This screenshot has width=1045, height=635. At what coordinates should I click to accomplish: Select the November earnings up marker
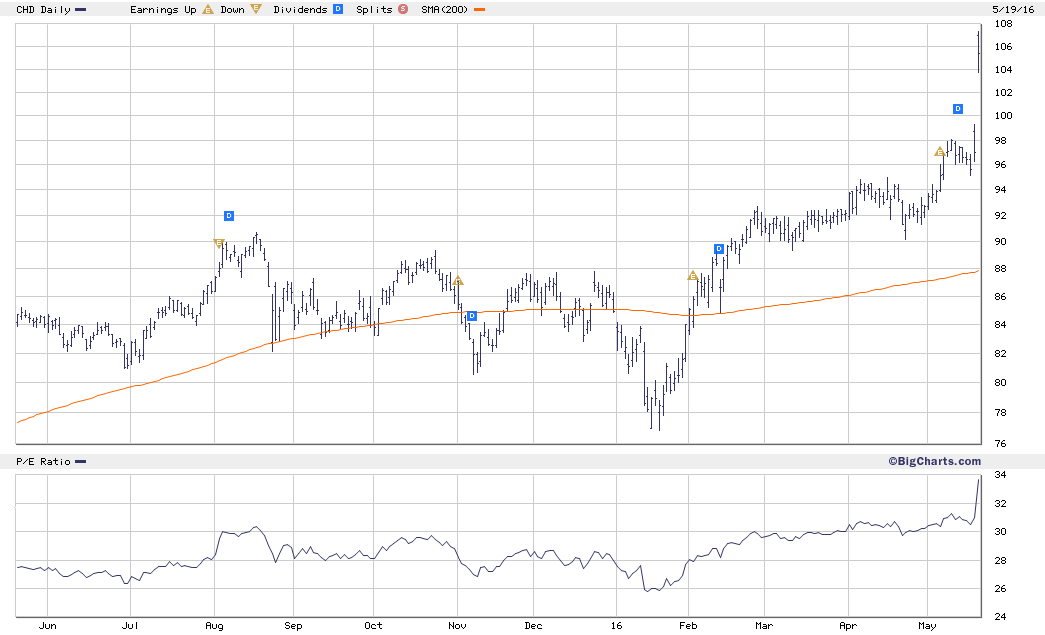click(457, 281)
